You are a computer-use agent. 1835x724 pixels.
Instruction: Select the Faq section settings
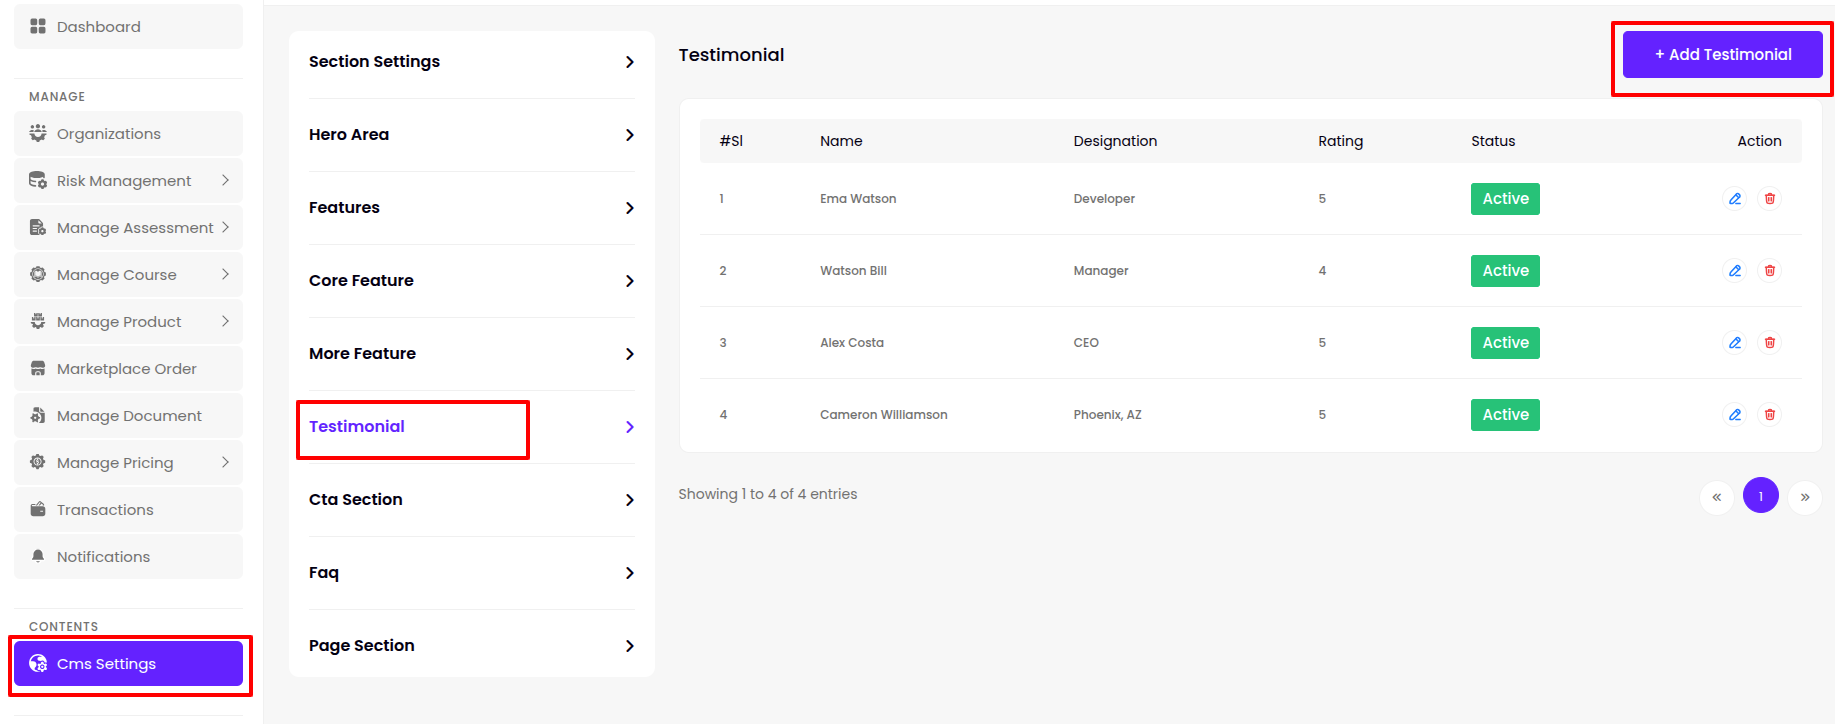tap(471, 573)
